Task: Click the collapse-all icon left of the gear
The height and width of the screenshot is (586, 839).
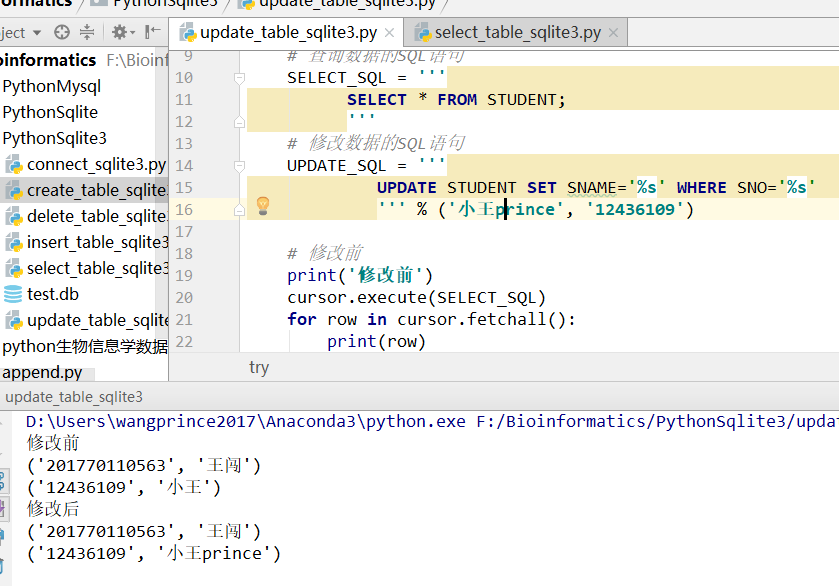Action: (88, 32)
